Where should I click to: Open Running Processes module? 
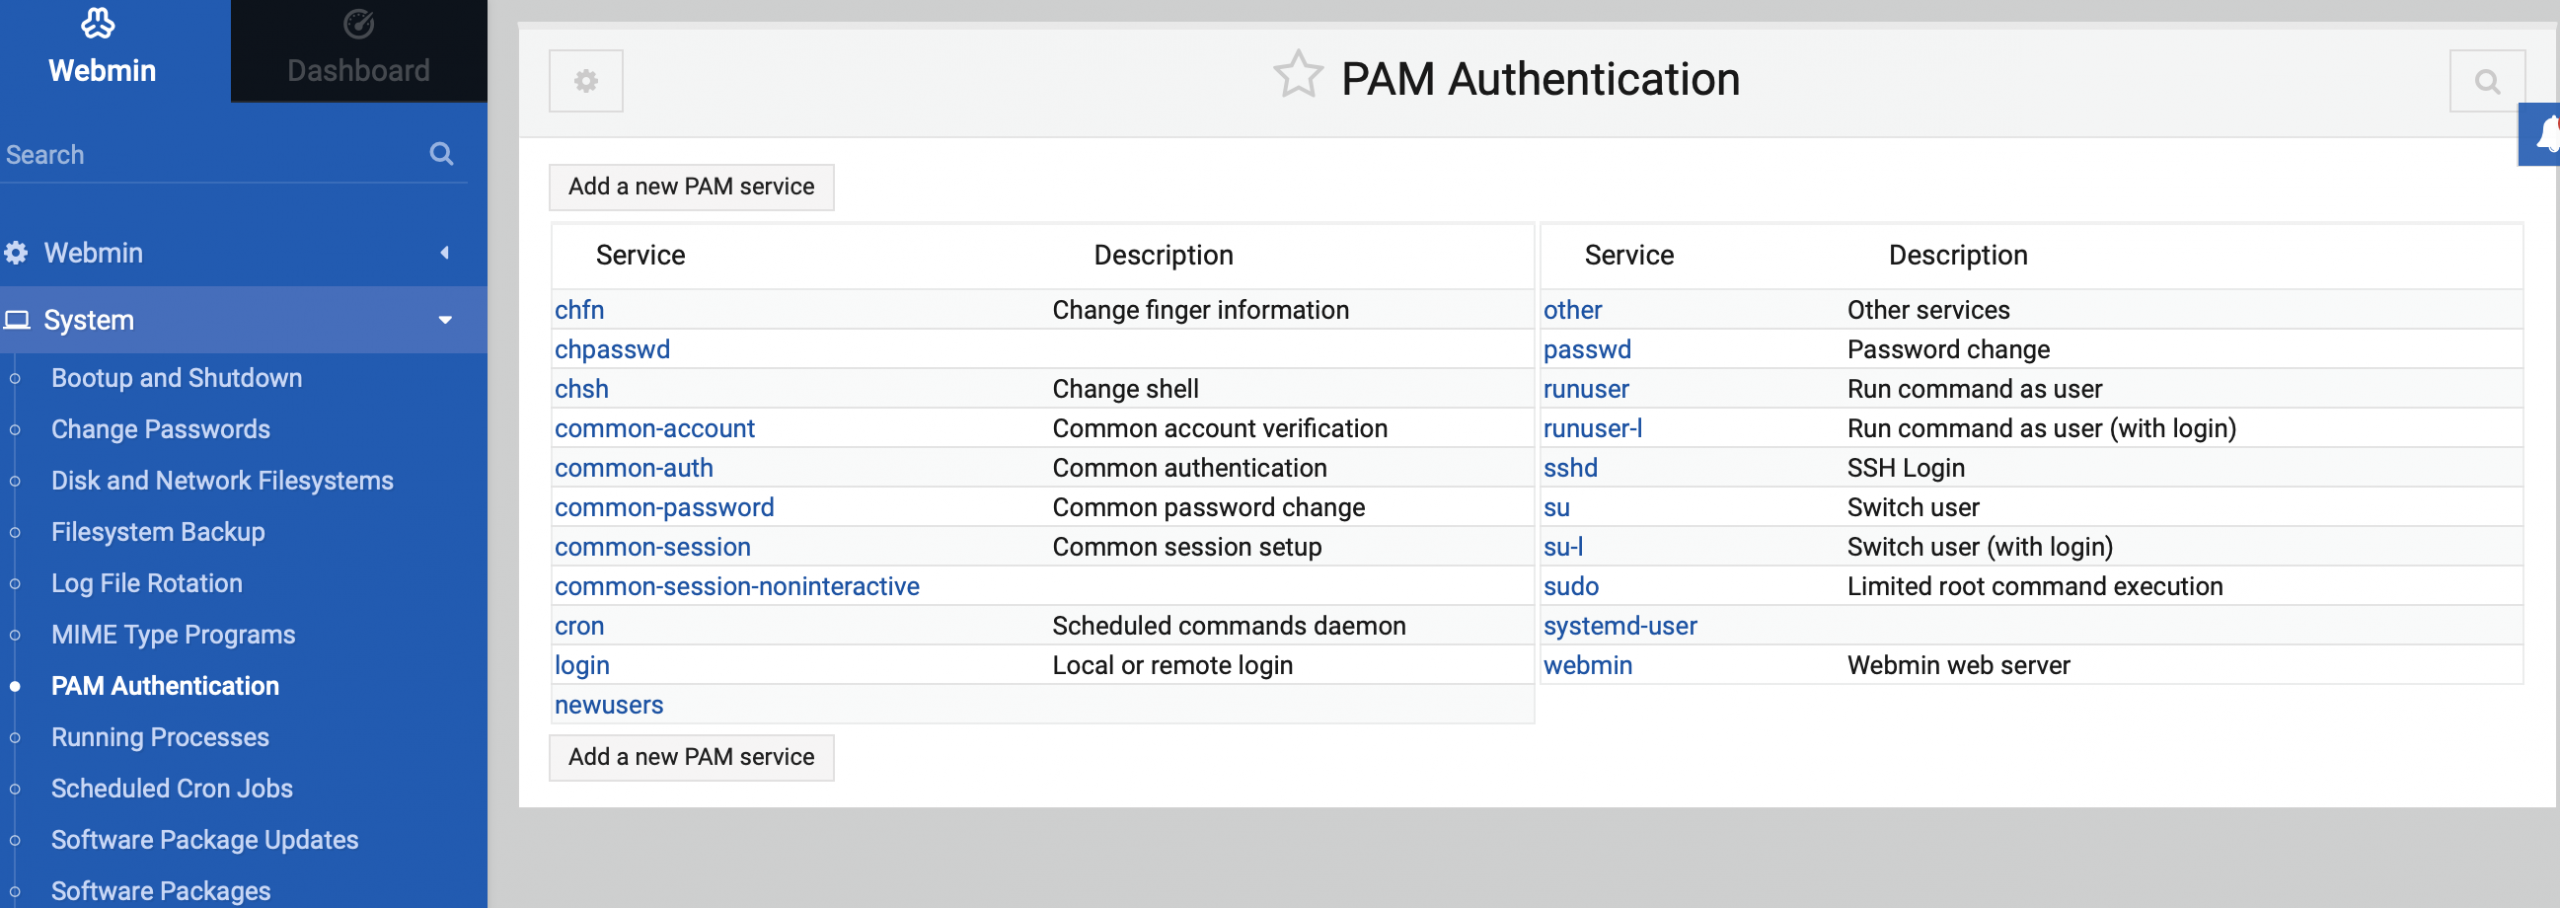click(x=160, y=737)
